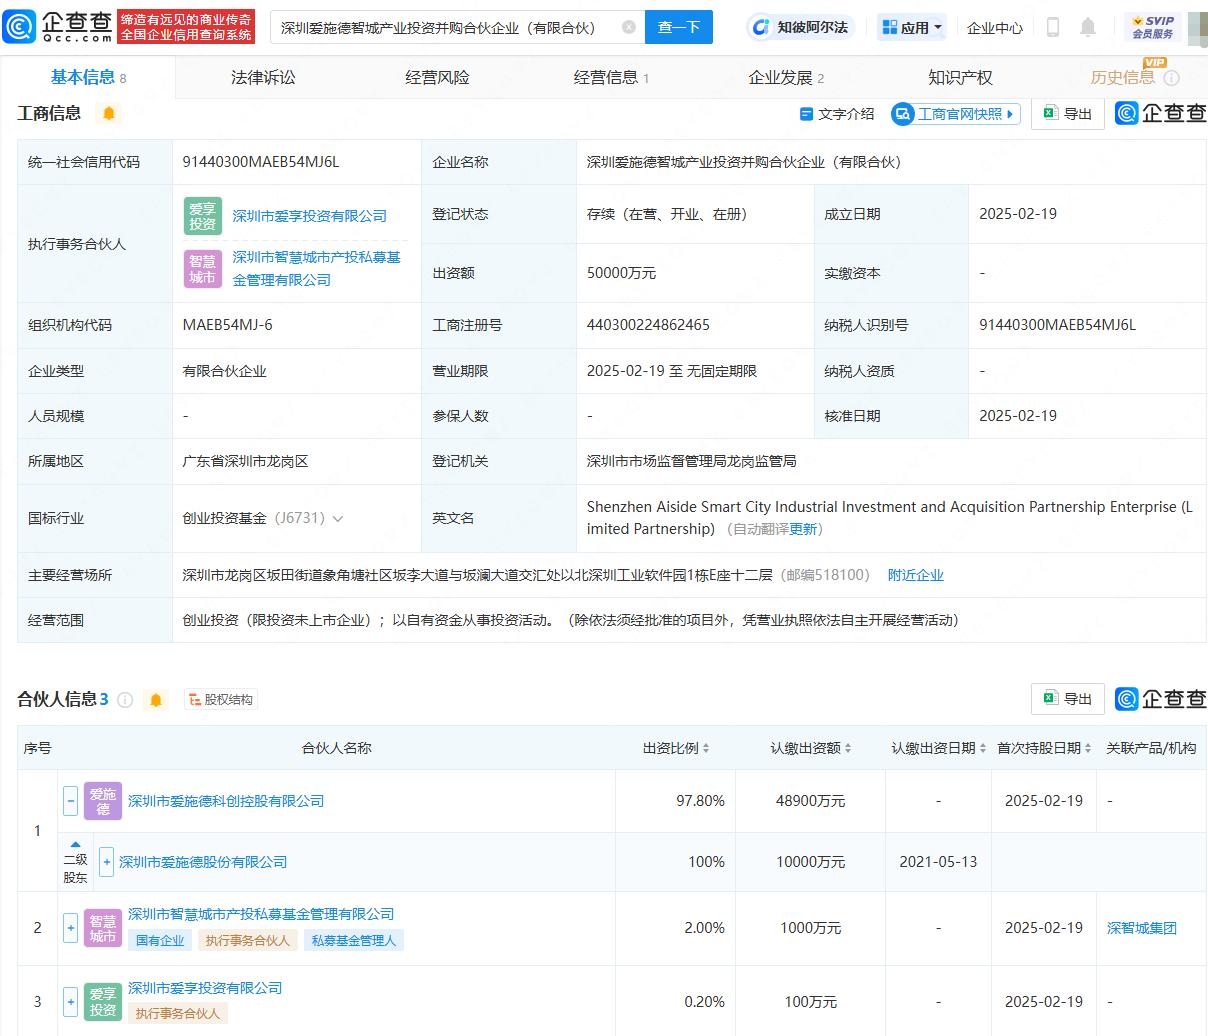Viewport: 1208px width, 1036px height.
Task: Open 知彼阿尔法 AI assistant
Action: point(801,27)
